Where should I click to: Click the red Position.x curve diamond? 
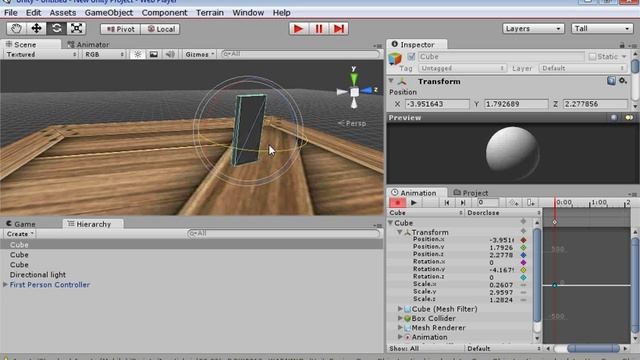point(523,240)
